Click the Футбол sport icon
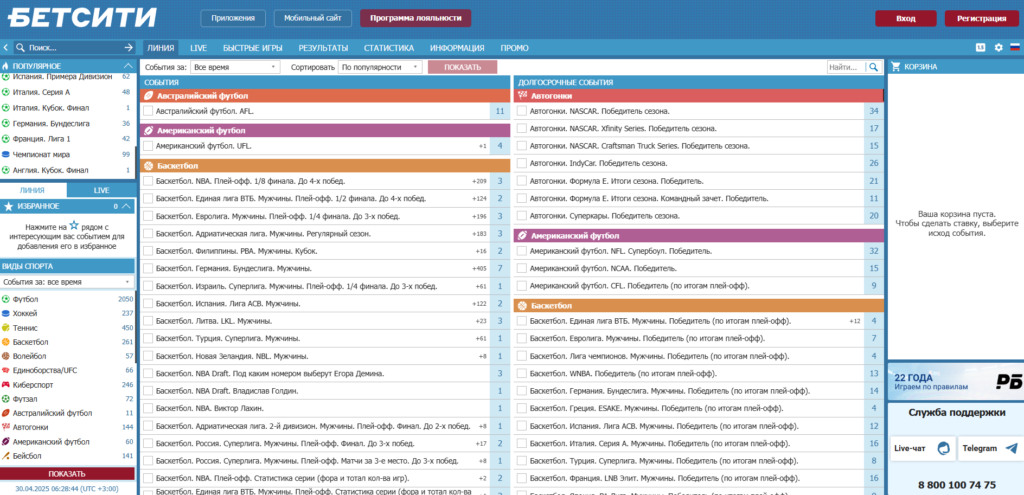 (6, 299)
